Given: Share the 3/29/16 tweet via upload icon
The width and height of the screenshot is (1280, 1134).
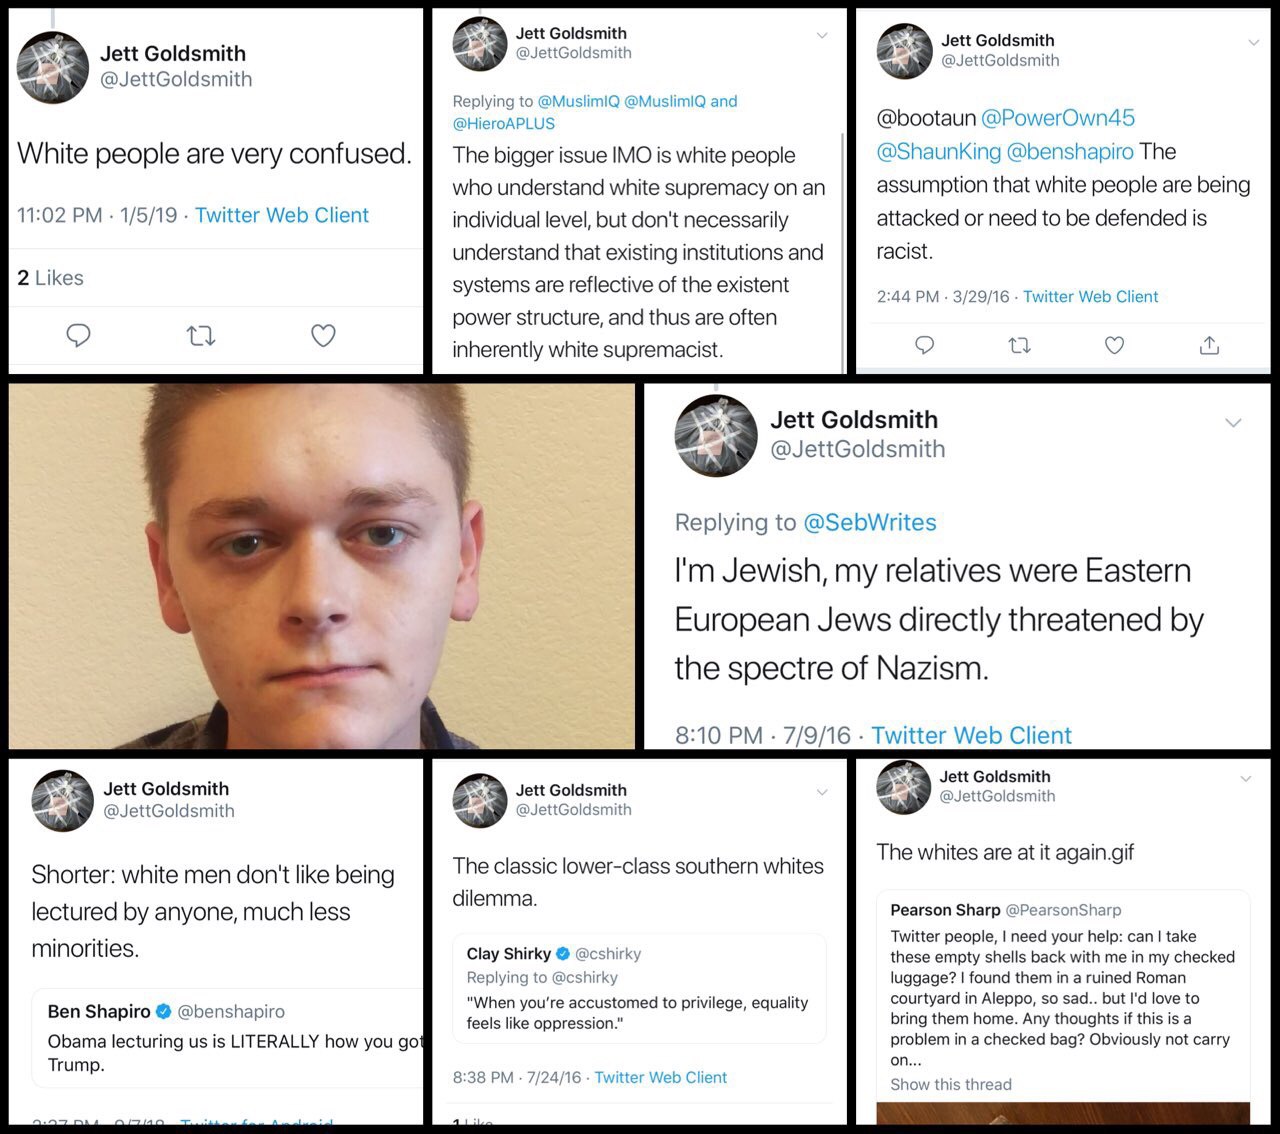Looking at the screenshot, I should (1209, 345).
